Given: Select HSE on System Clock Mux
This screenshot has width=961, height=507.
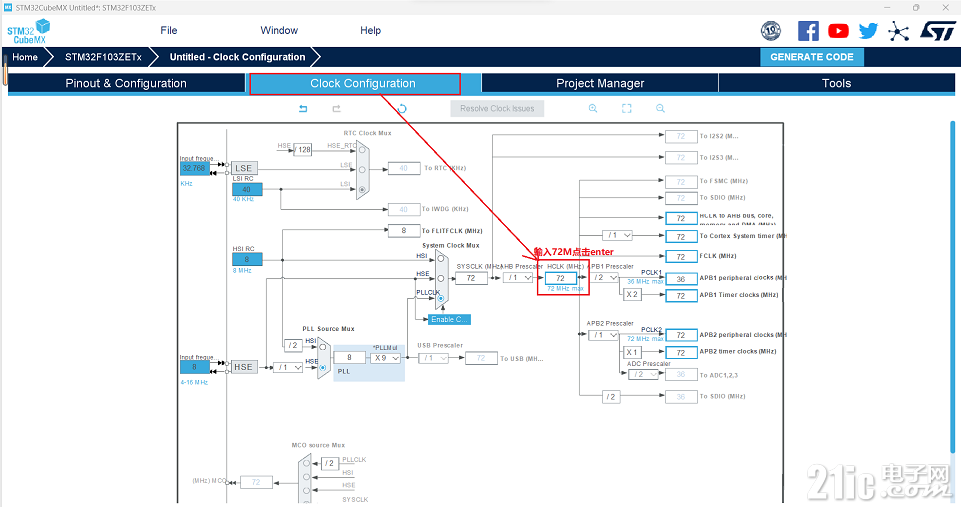Looking at the screenshot, I should coord(441,278).
